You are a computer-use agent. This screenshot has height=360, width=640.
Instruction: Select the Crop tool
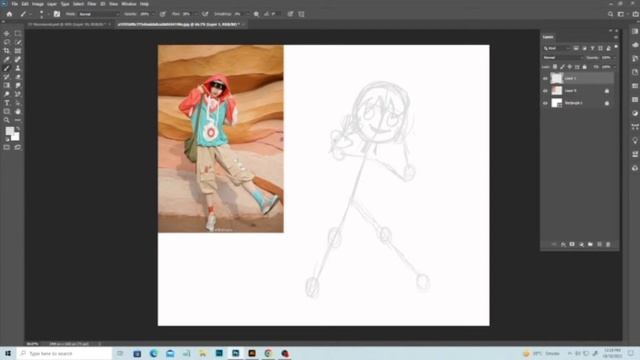pos(7,51)
